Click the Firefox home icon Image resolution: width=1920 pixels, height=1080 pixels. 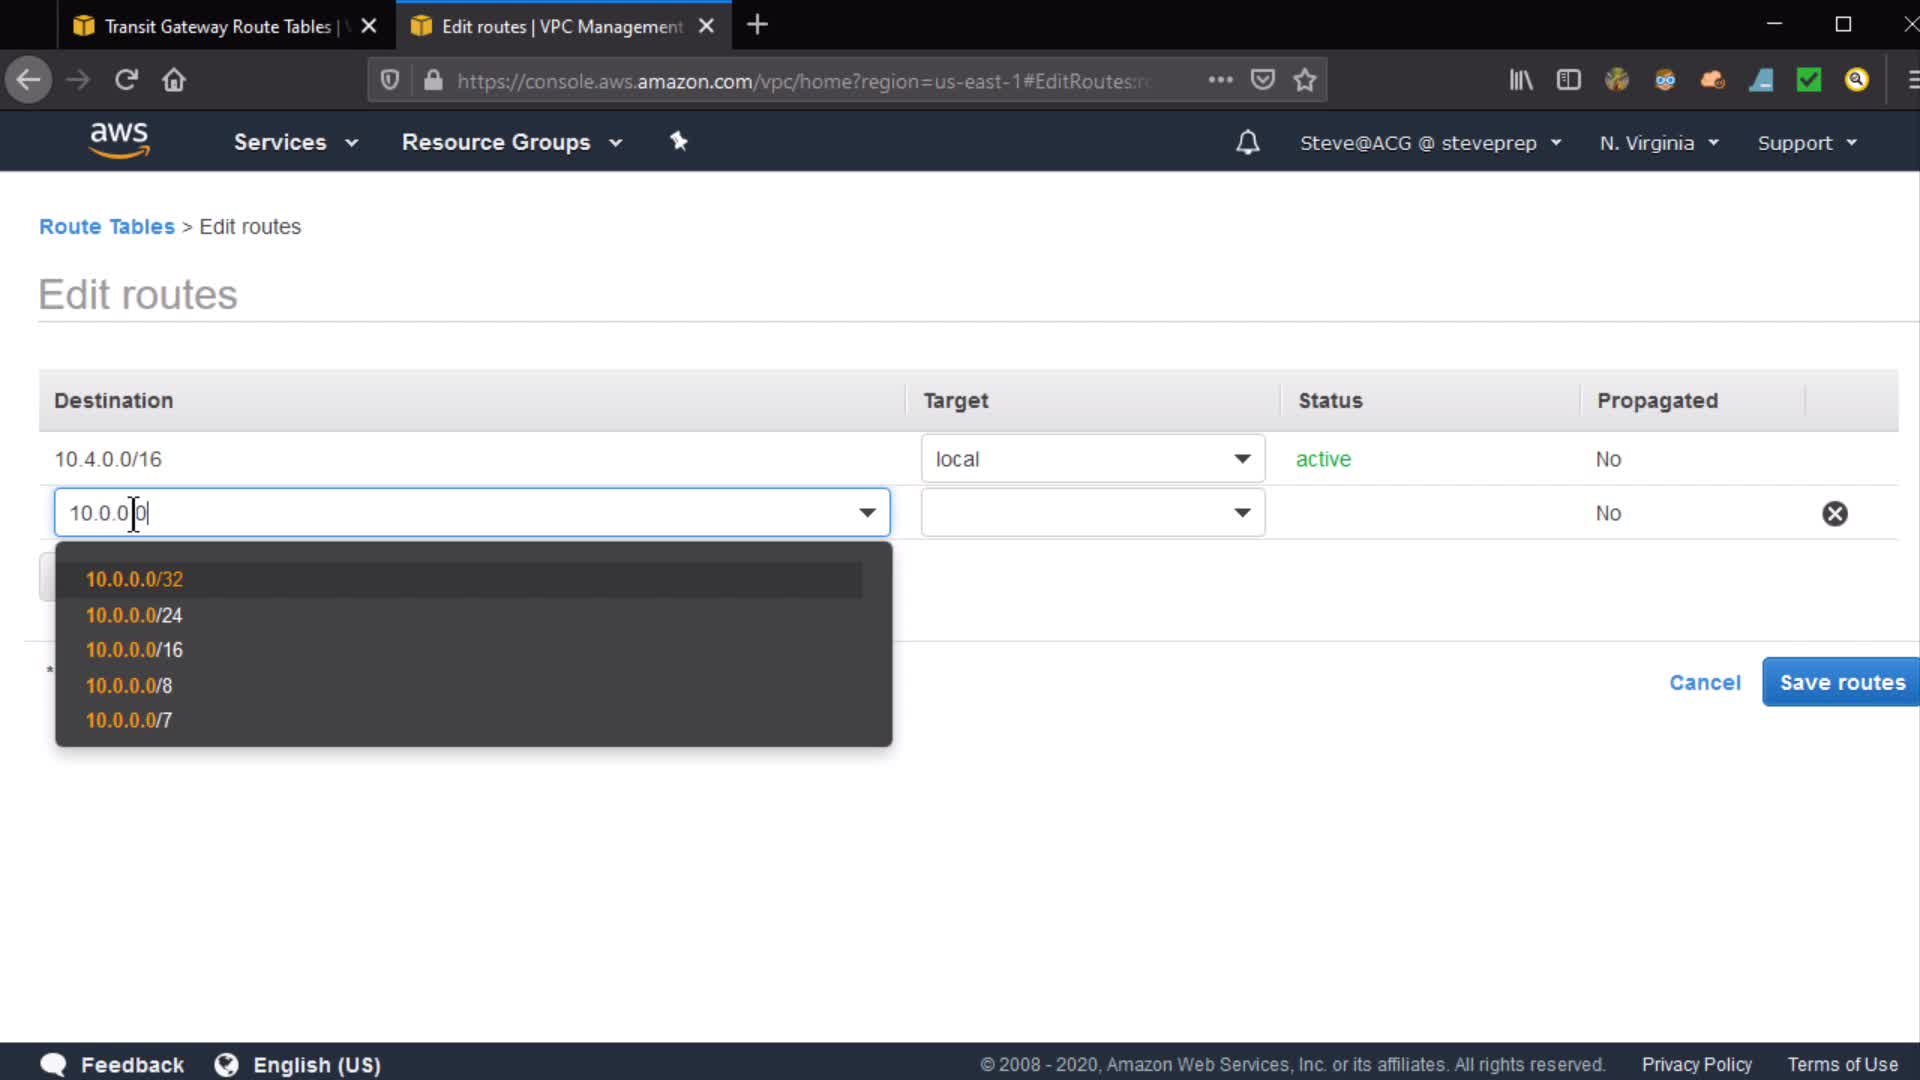pos(174,80)
